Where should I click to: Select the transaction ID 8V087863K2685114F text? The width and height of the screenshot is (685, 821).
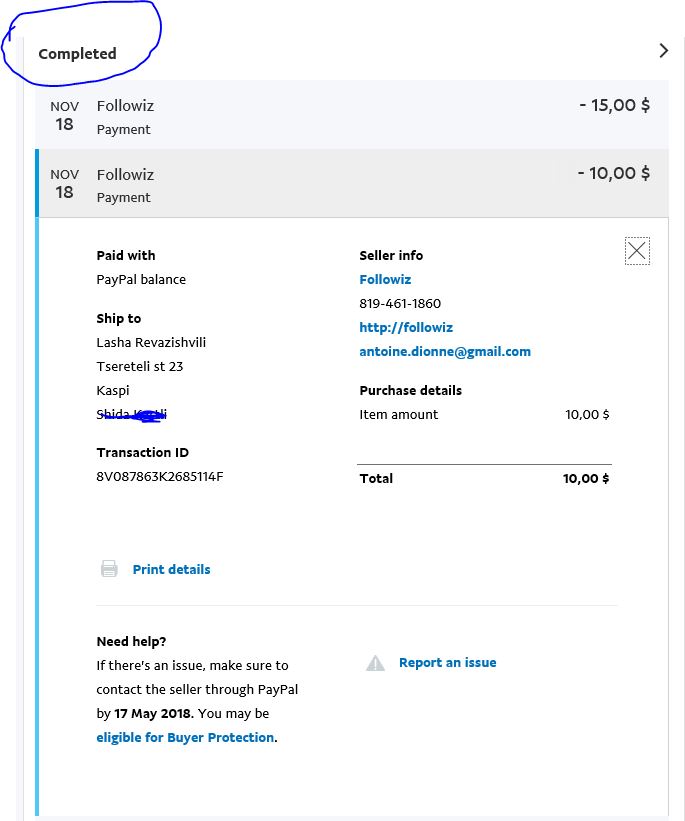click(x=160, y=476)
